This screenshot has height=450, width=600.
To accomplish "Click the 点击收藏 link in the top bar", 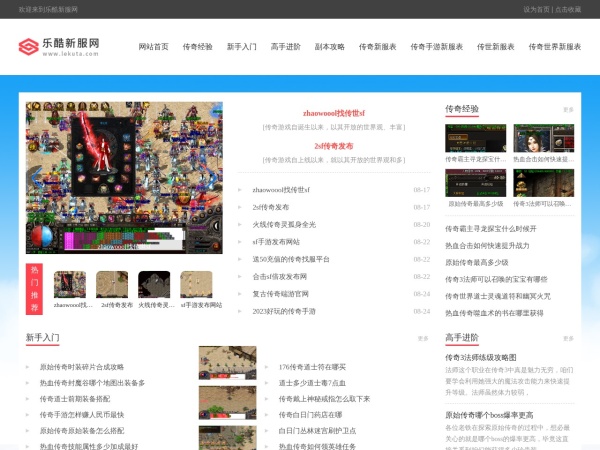I will click(x=568, y=9).
